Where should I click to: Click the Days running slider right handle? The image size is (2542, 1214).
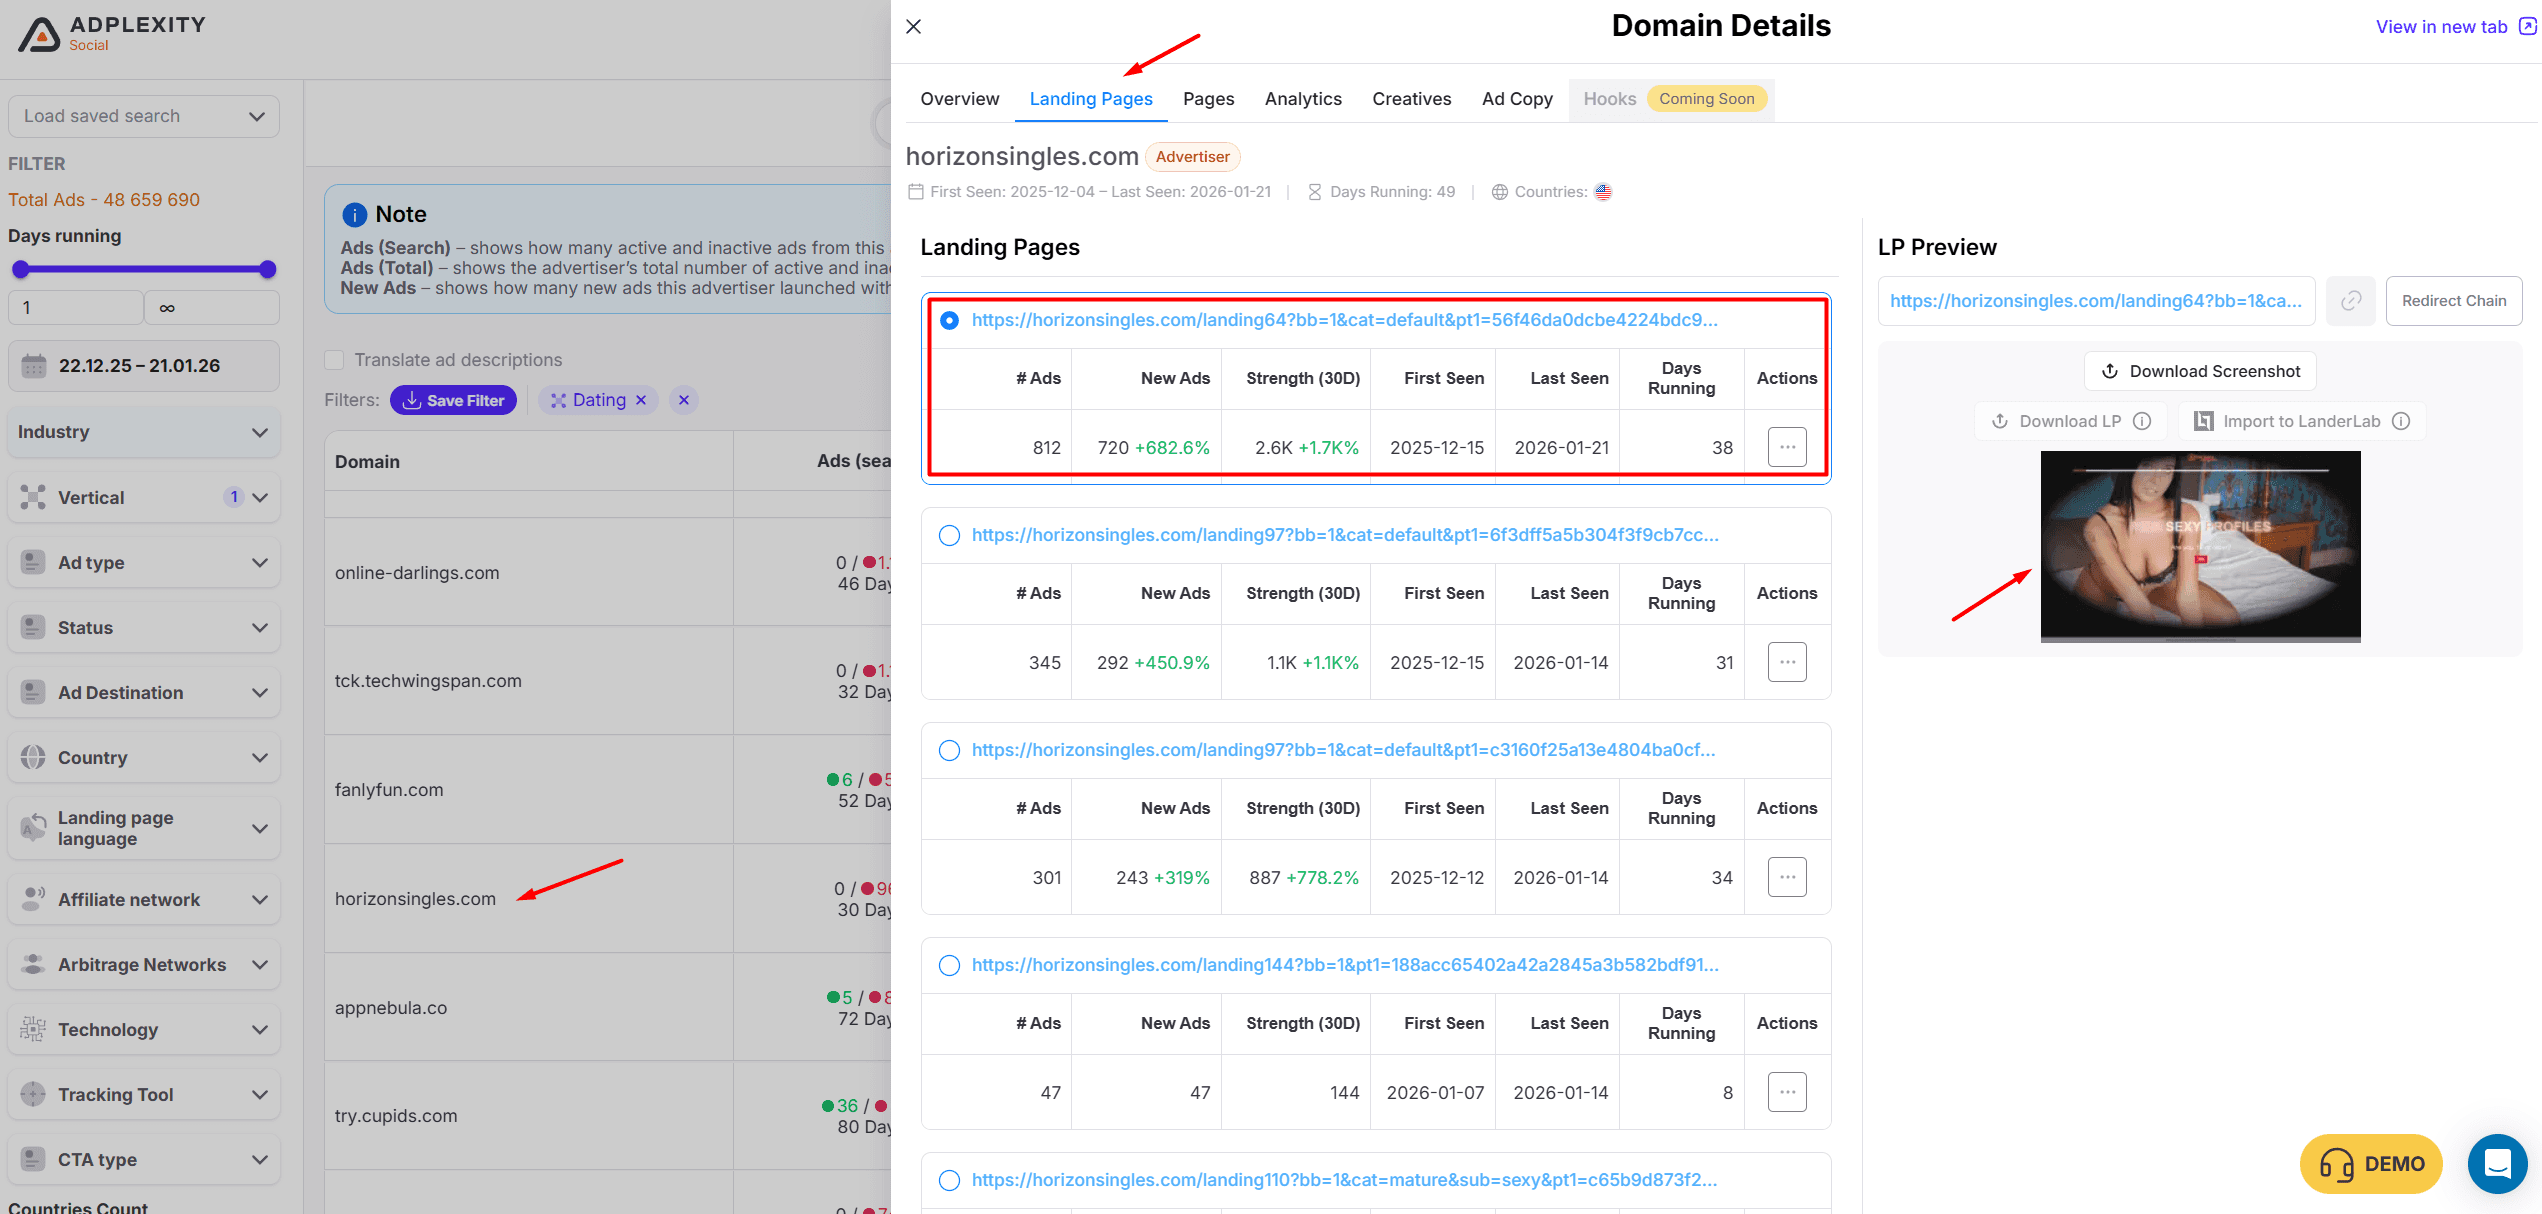(x=267, y=269)
